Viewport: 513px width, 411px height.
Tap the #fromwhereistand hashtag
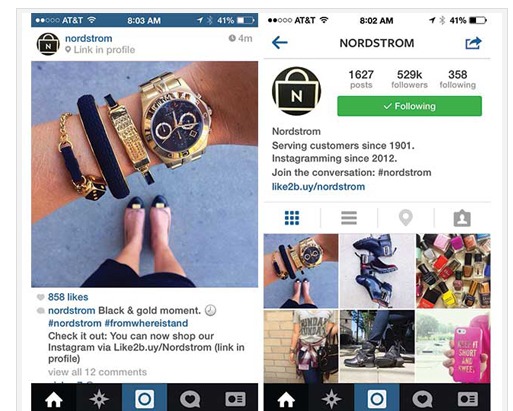click(146, 323)
